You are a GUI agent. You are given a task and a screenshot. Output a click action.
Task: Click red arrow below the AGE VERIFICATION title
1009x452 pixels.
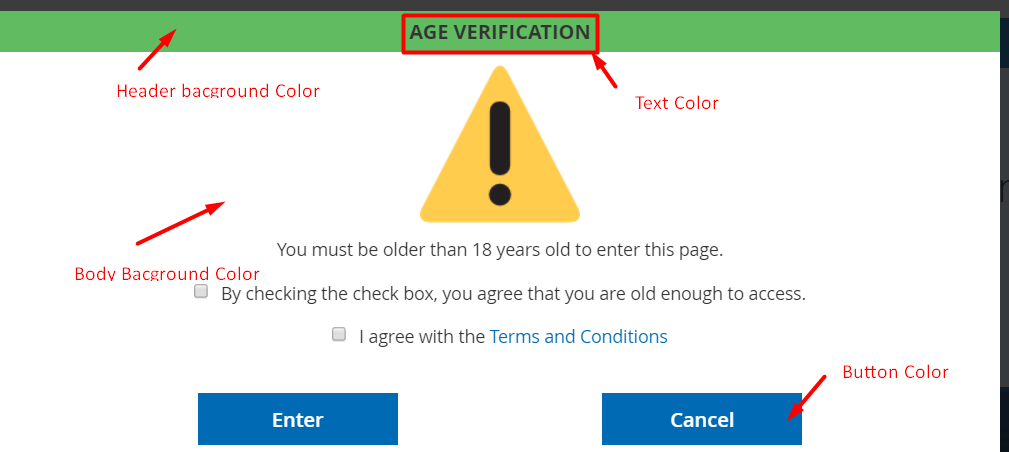click(606, 70)
